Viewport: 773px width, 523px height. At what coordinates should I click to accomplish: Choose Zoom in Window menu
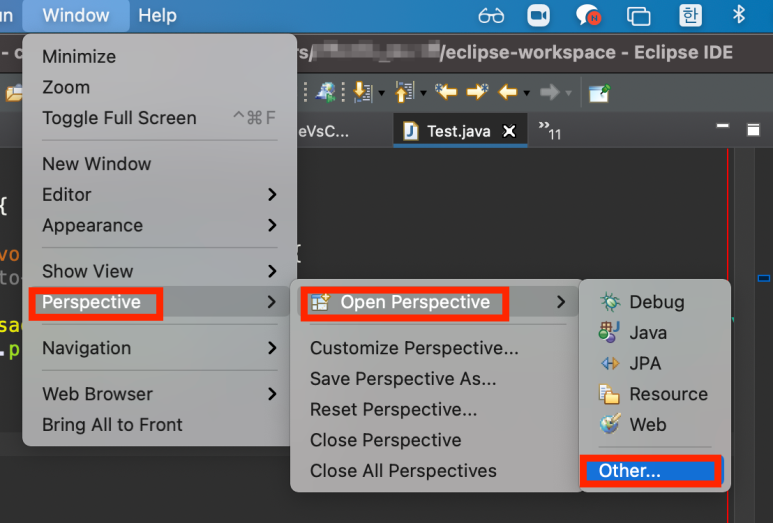(x=66, y=87)
